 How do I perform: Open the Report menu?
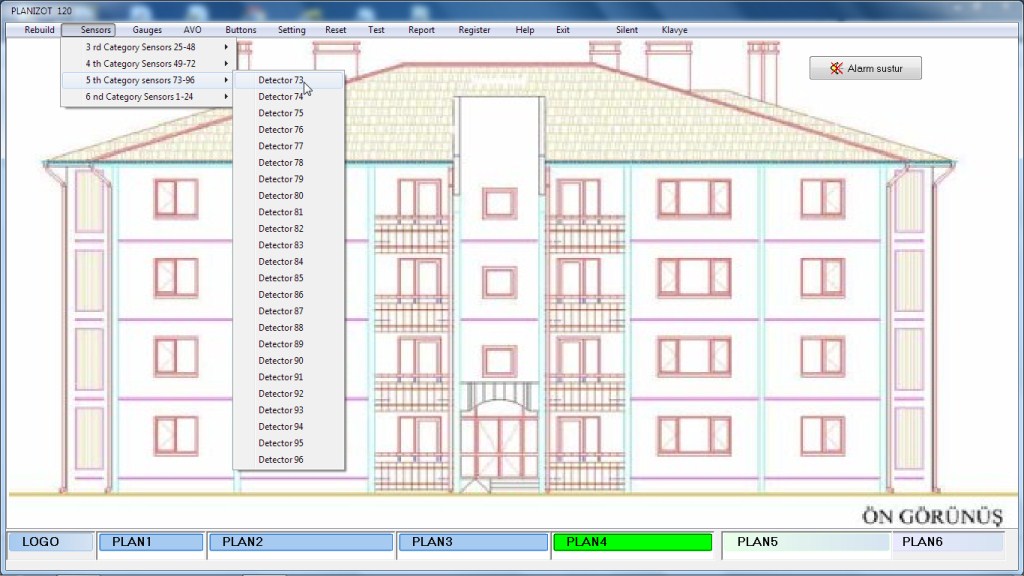point(421,30)
